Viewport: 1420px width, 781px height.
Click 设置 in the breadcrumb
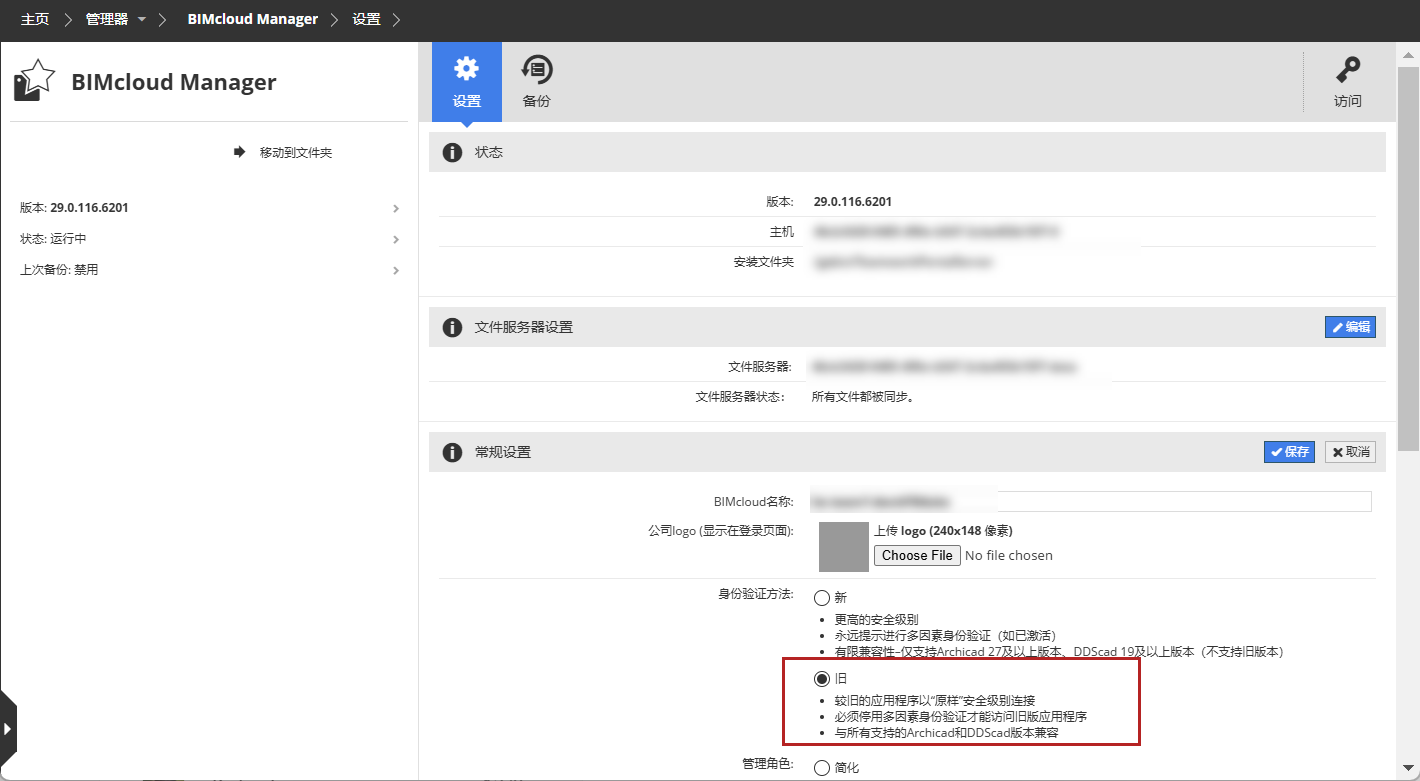click(x=366, y=20)
